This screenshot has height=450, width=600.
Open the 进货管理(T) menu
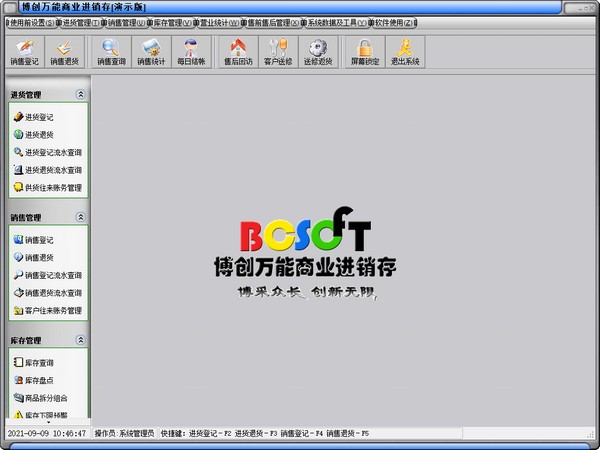tap(79, 21)
